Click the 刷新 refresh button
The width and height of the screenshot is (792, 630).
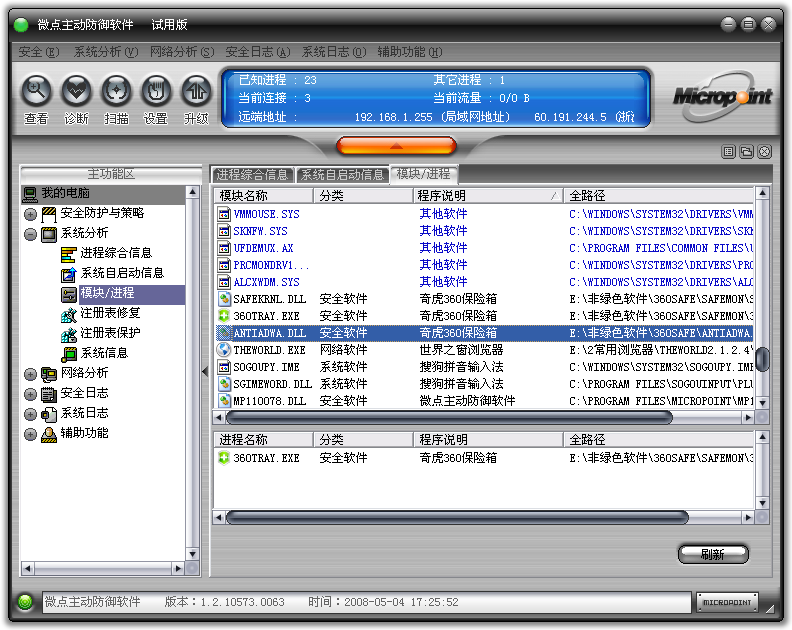tap(712, 554)
